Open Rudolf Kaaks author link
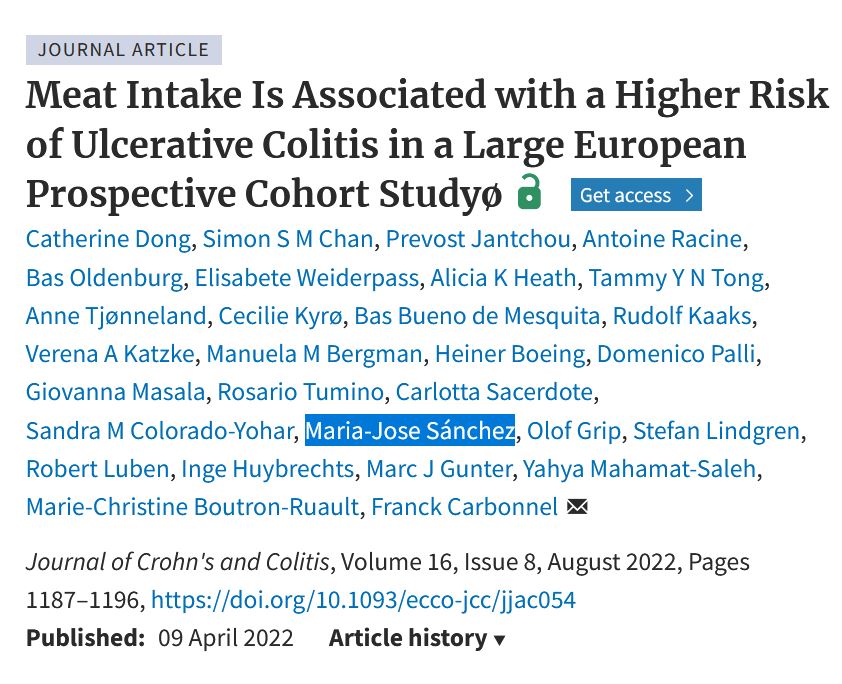 pyautogui.click(x=683, y=316)
